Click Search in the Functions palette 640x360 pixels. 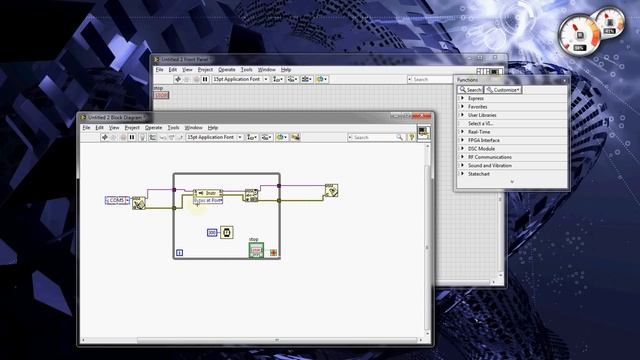[x=470, y=90]
